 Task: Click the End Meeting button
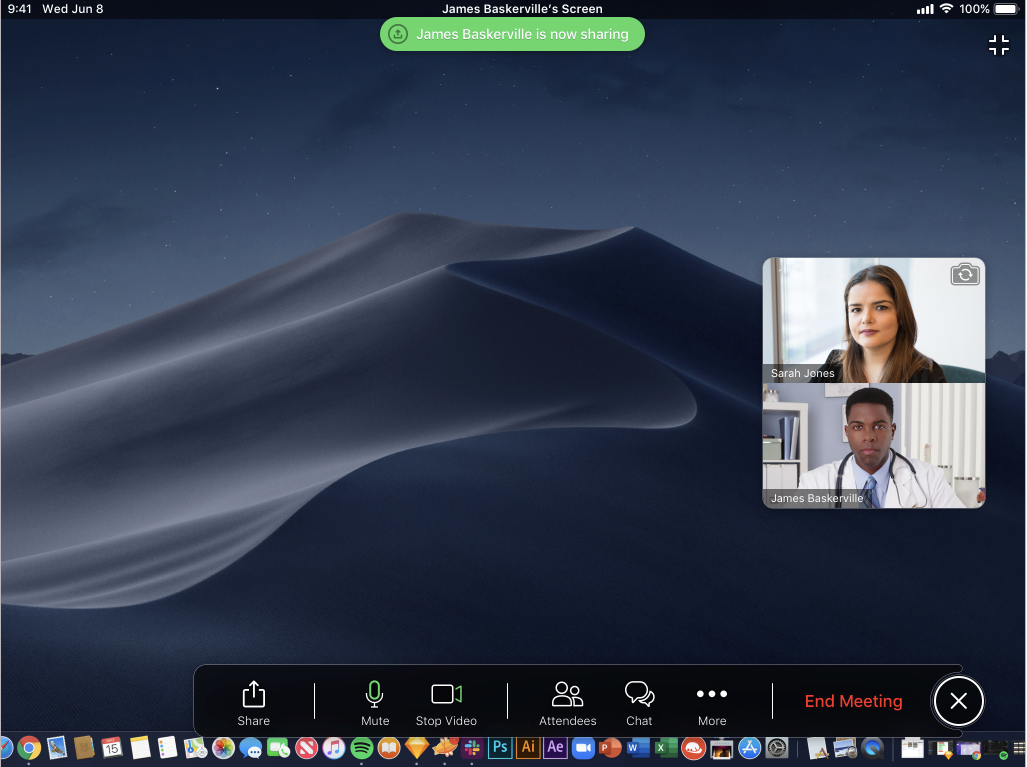[x=853, y=702]
